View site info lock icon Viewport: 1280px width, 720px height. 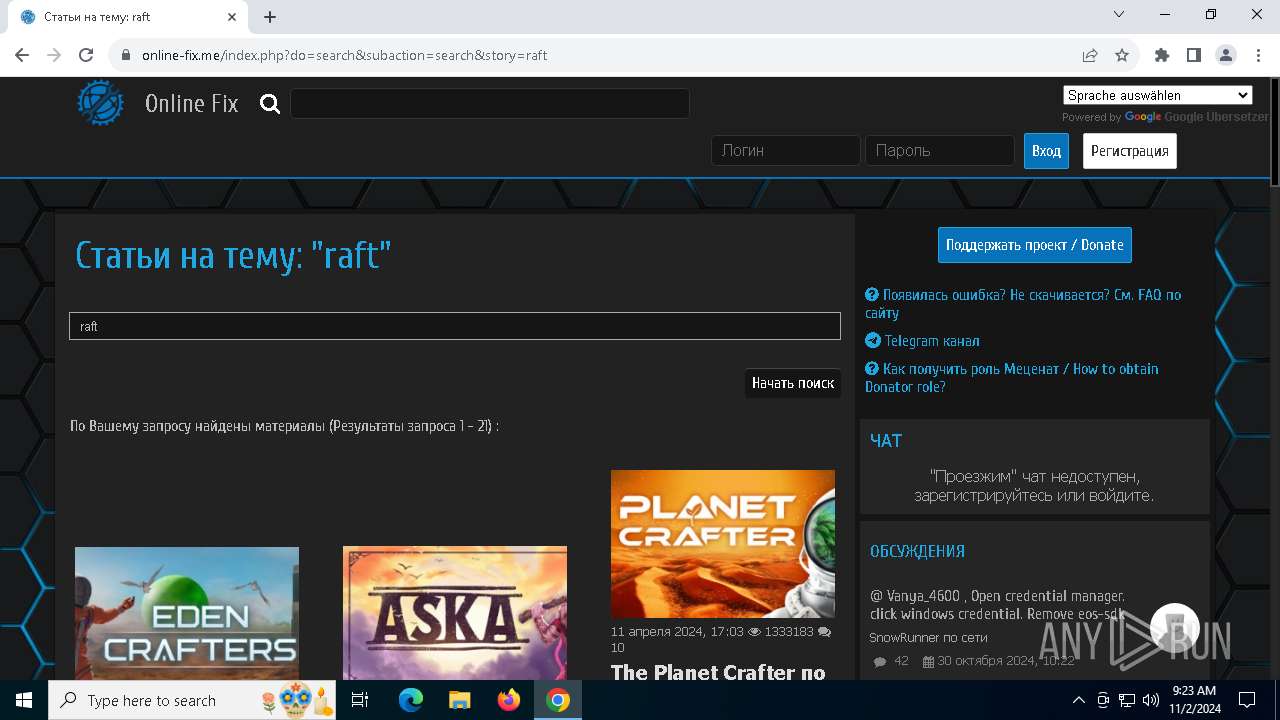coord(126,55)
